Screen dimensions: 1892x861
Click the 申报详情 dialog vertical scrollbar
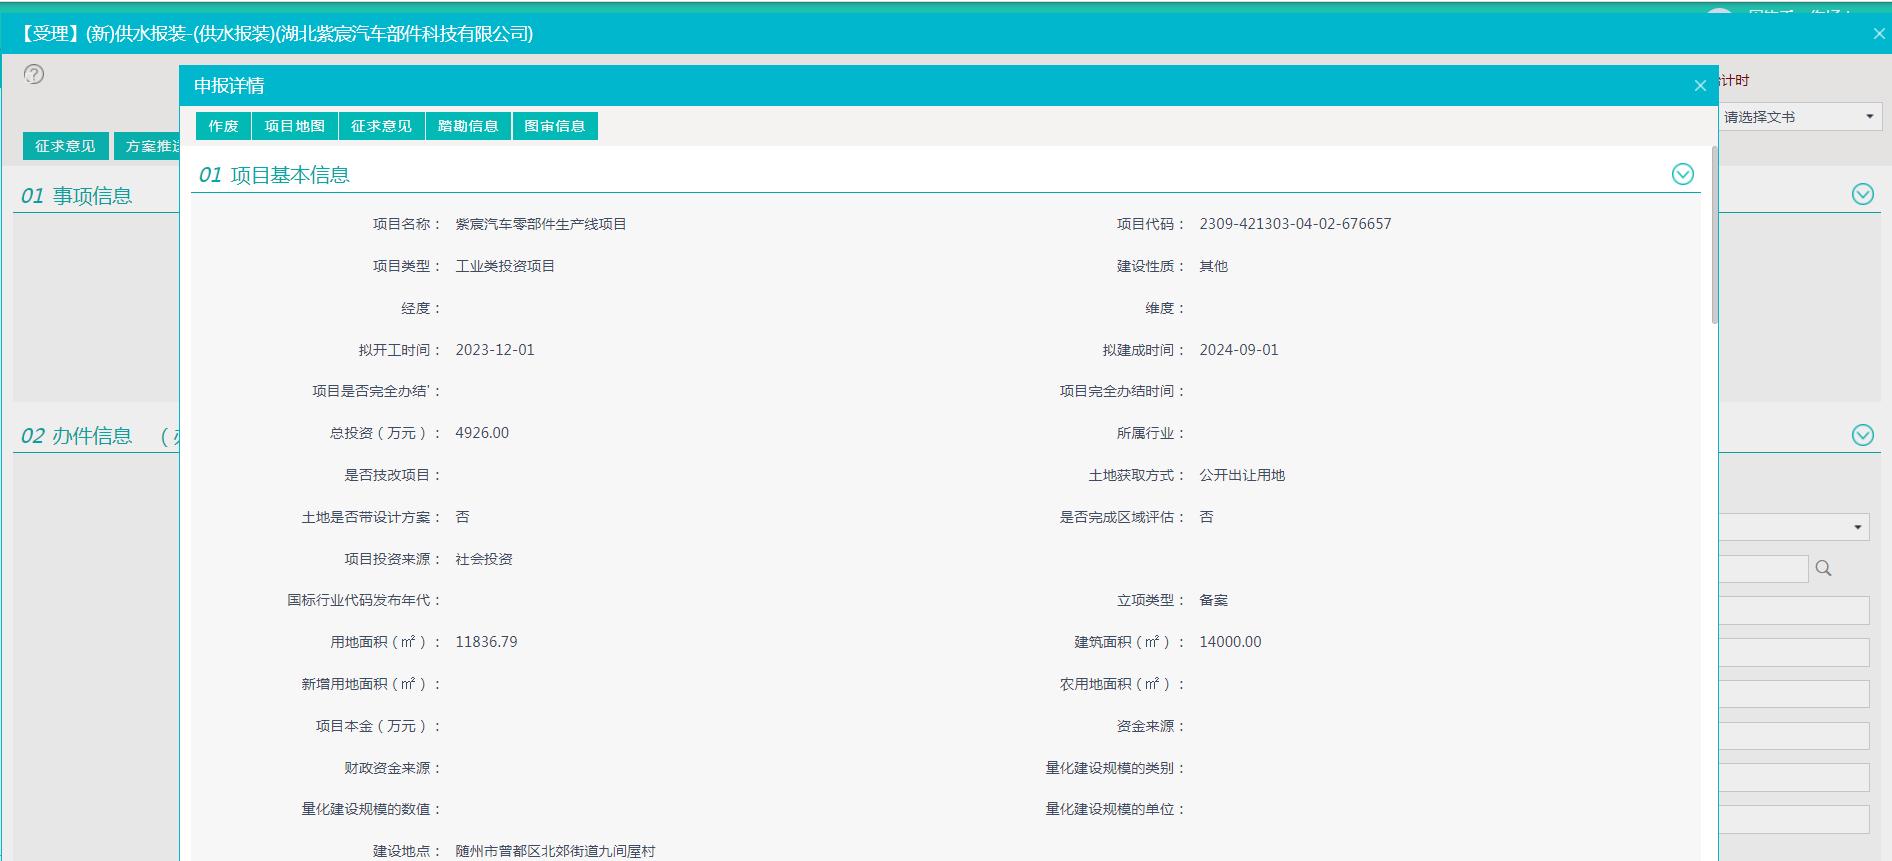point(1714,235)
